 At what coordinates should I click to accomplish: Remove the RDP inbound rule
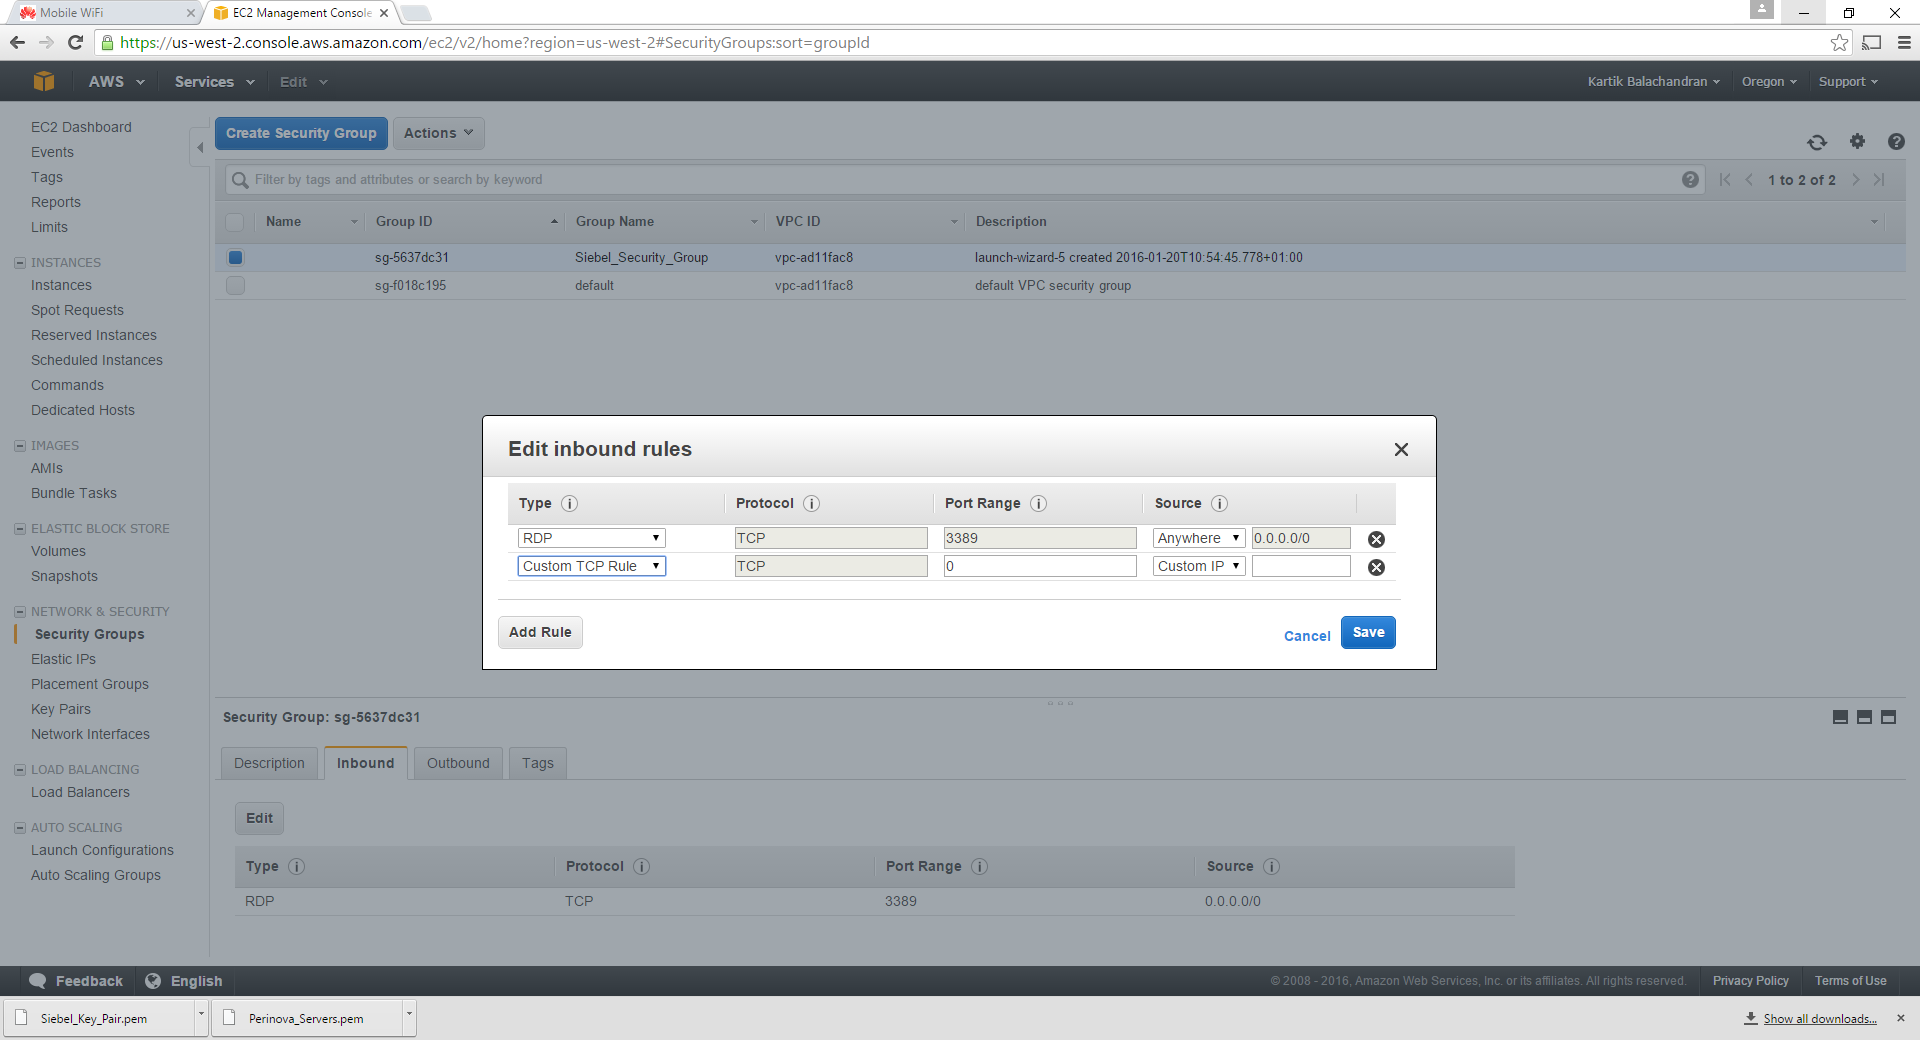1376,539
